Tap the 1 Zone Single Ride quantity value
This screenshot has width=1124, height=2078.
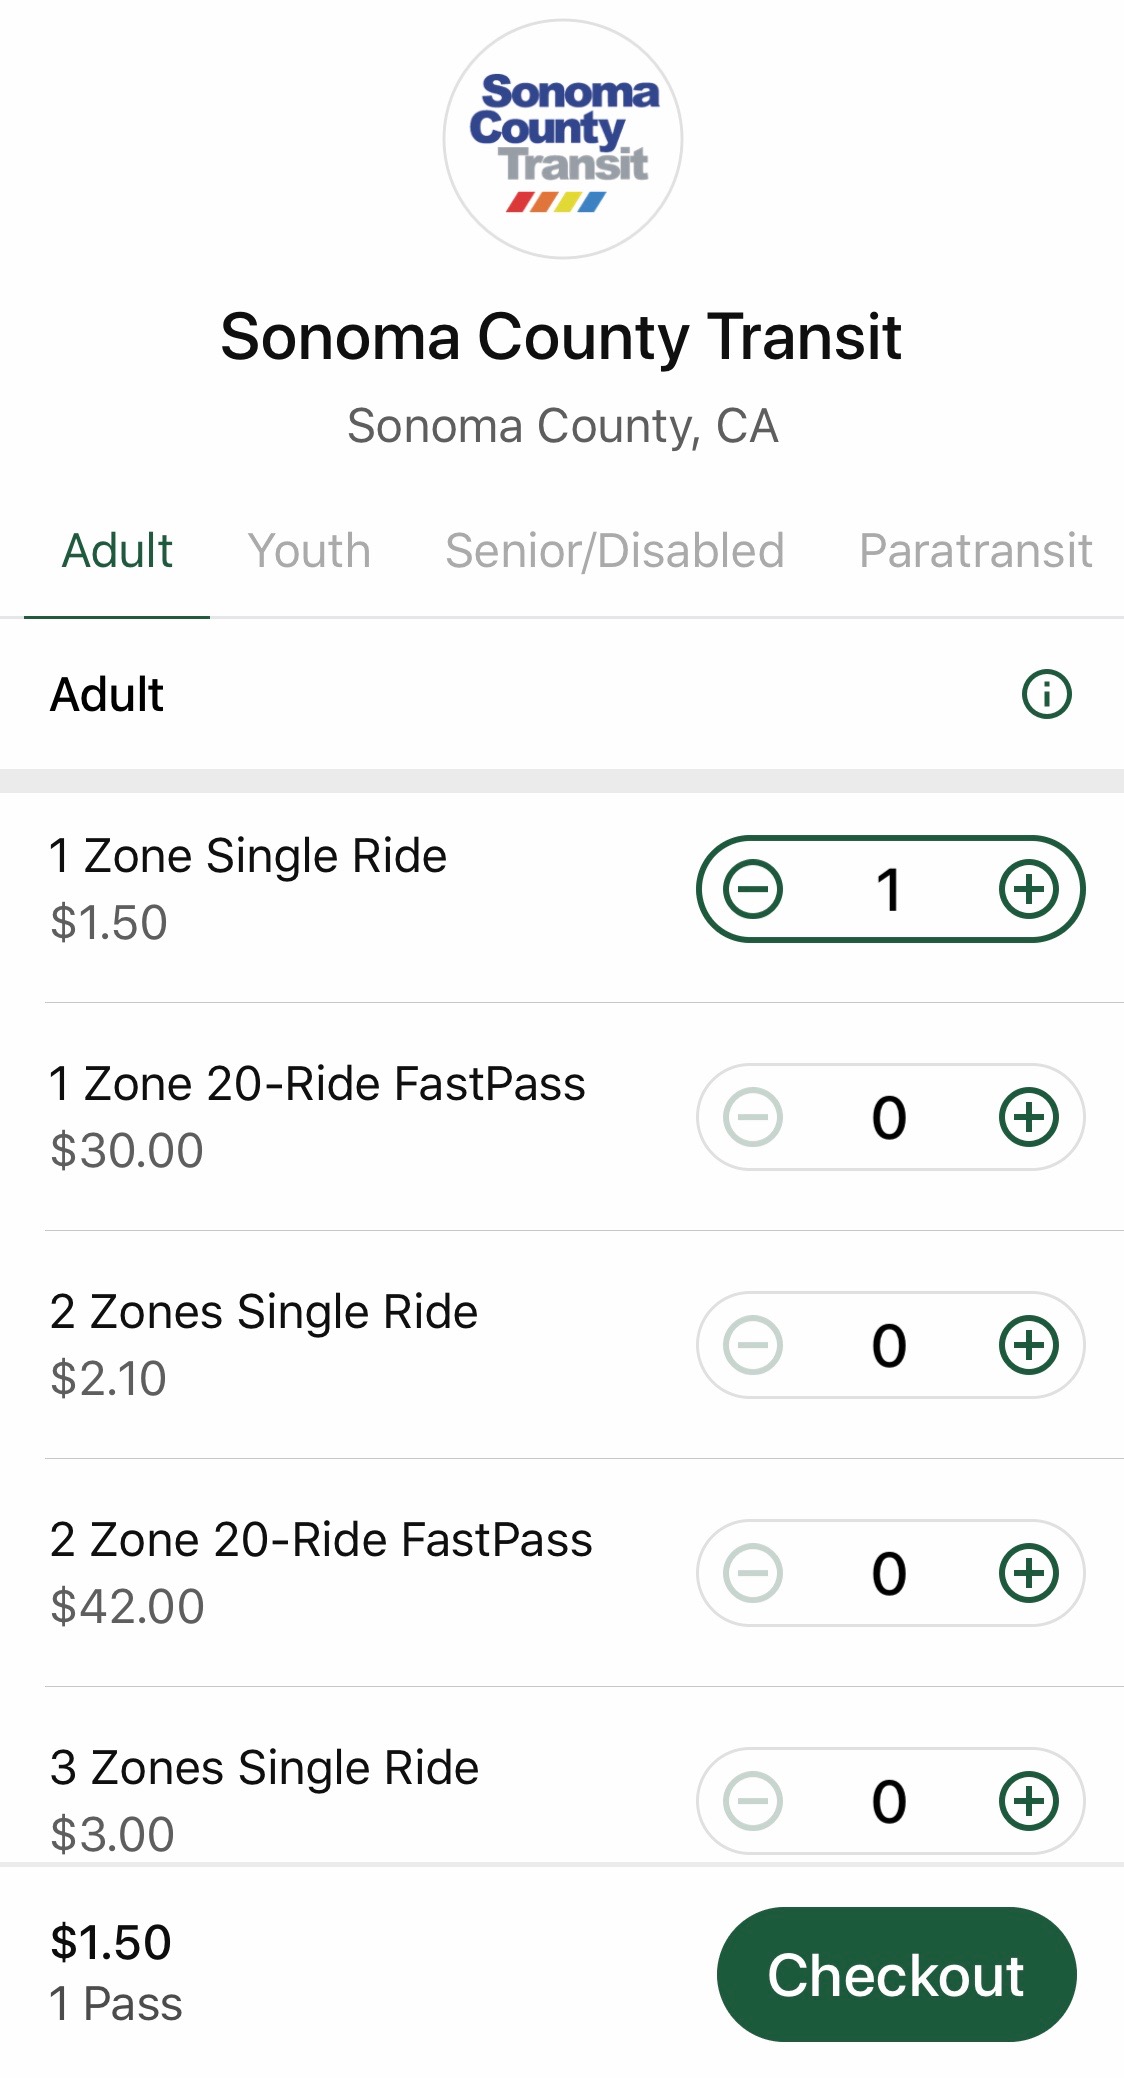[889, 889]
